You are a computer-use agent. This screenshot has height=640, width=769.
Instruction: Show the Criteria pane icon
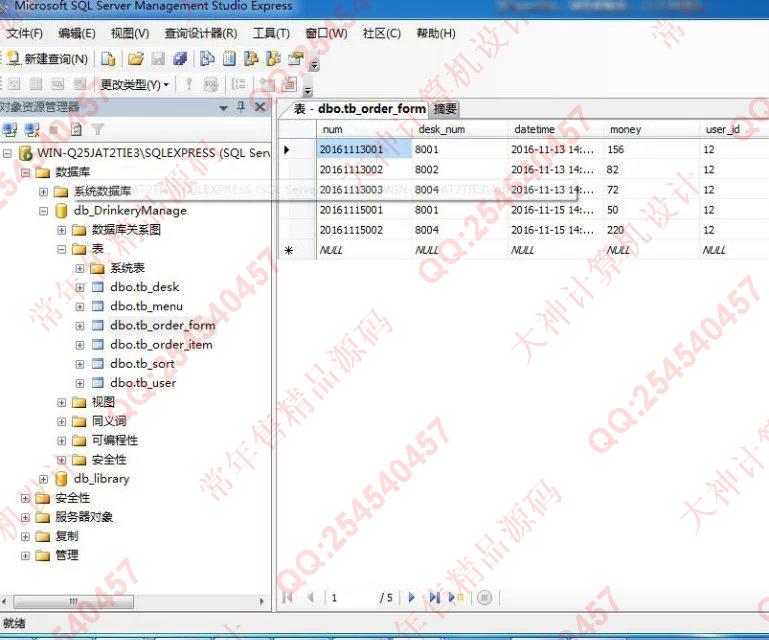36,84
